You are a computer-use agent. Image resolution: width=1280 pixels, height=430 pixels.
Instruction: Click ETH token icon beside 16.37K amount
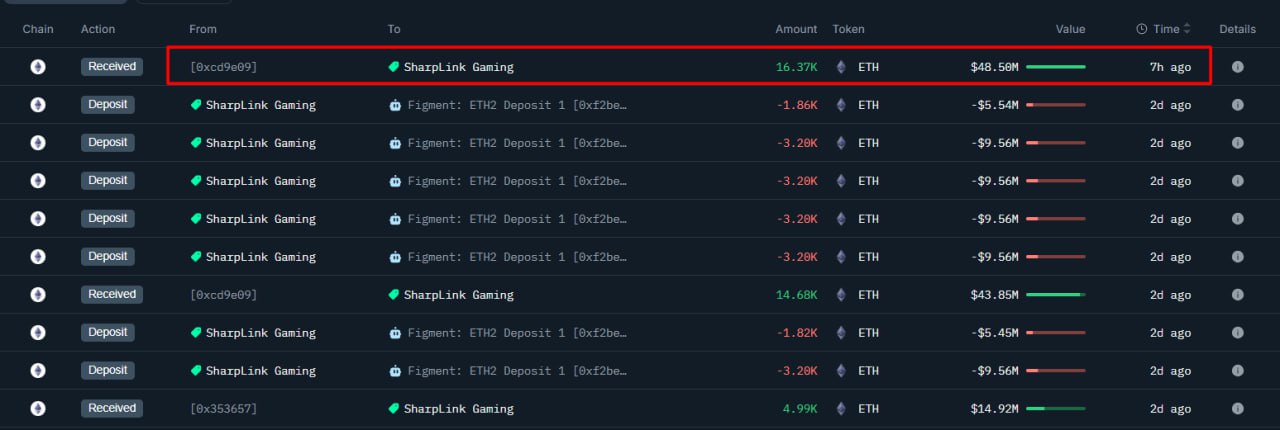(x=840, y=67)
